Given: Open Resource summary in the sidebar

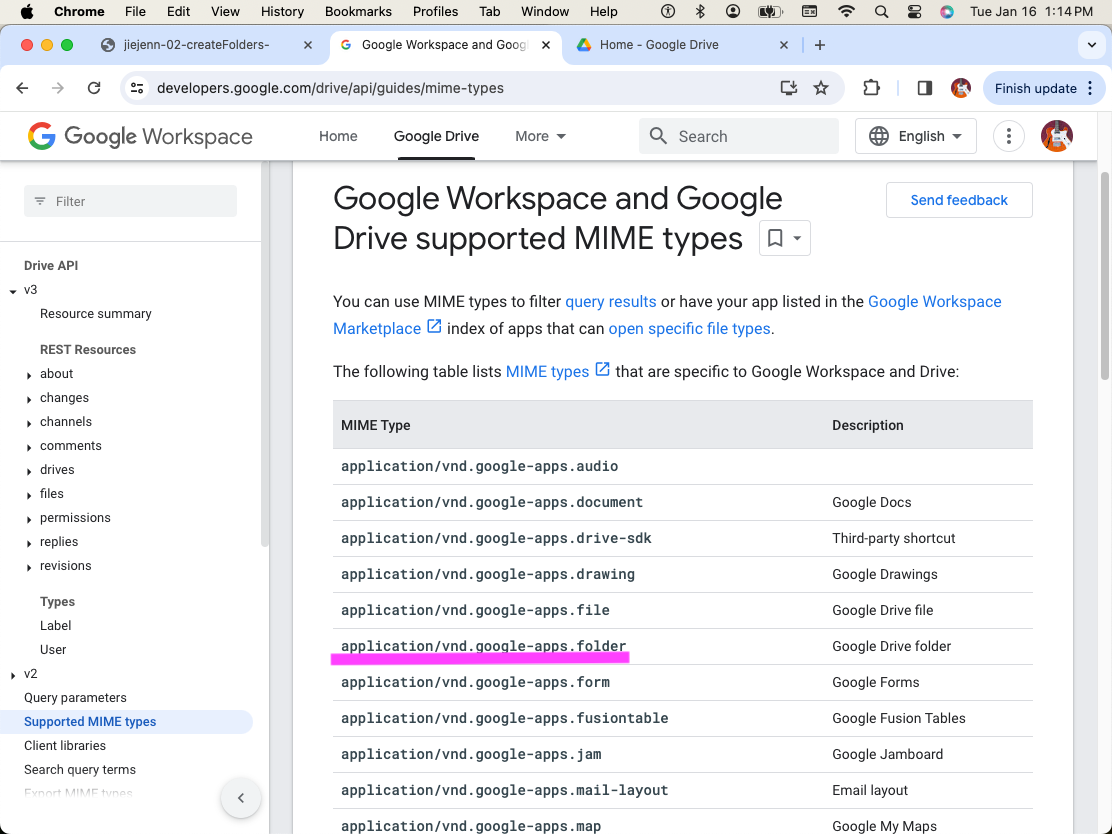Looking at the screenshot, I should point(96,313).
